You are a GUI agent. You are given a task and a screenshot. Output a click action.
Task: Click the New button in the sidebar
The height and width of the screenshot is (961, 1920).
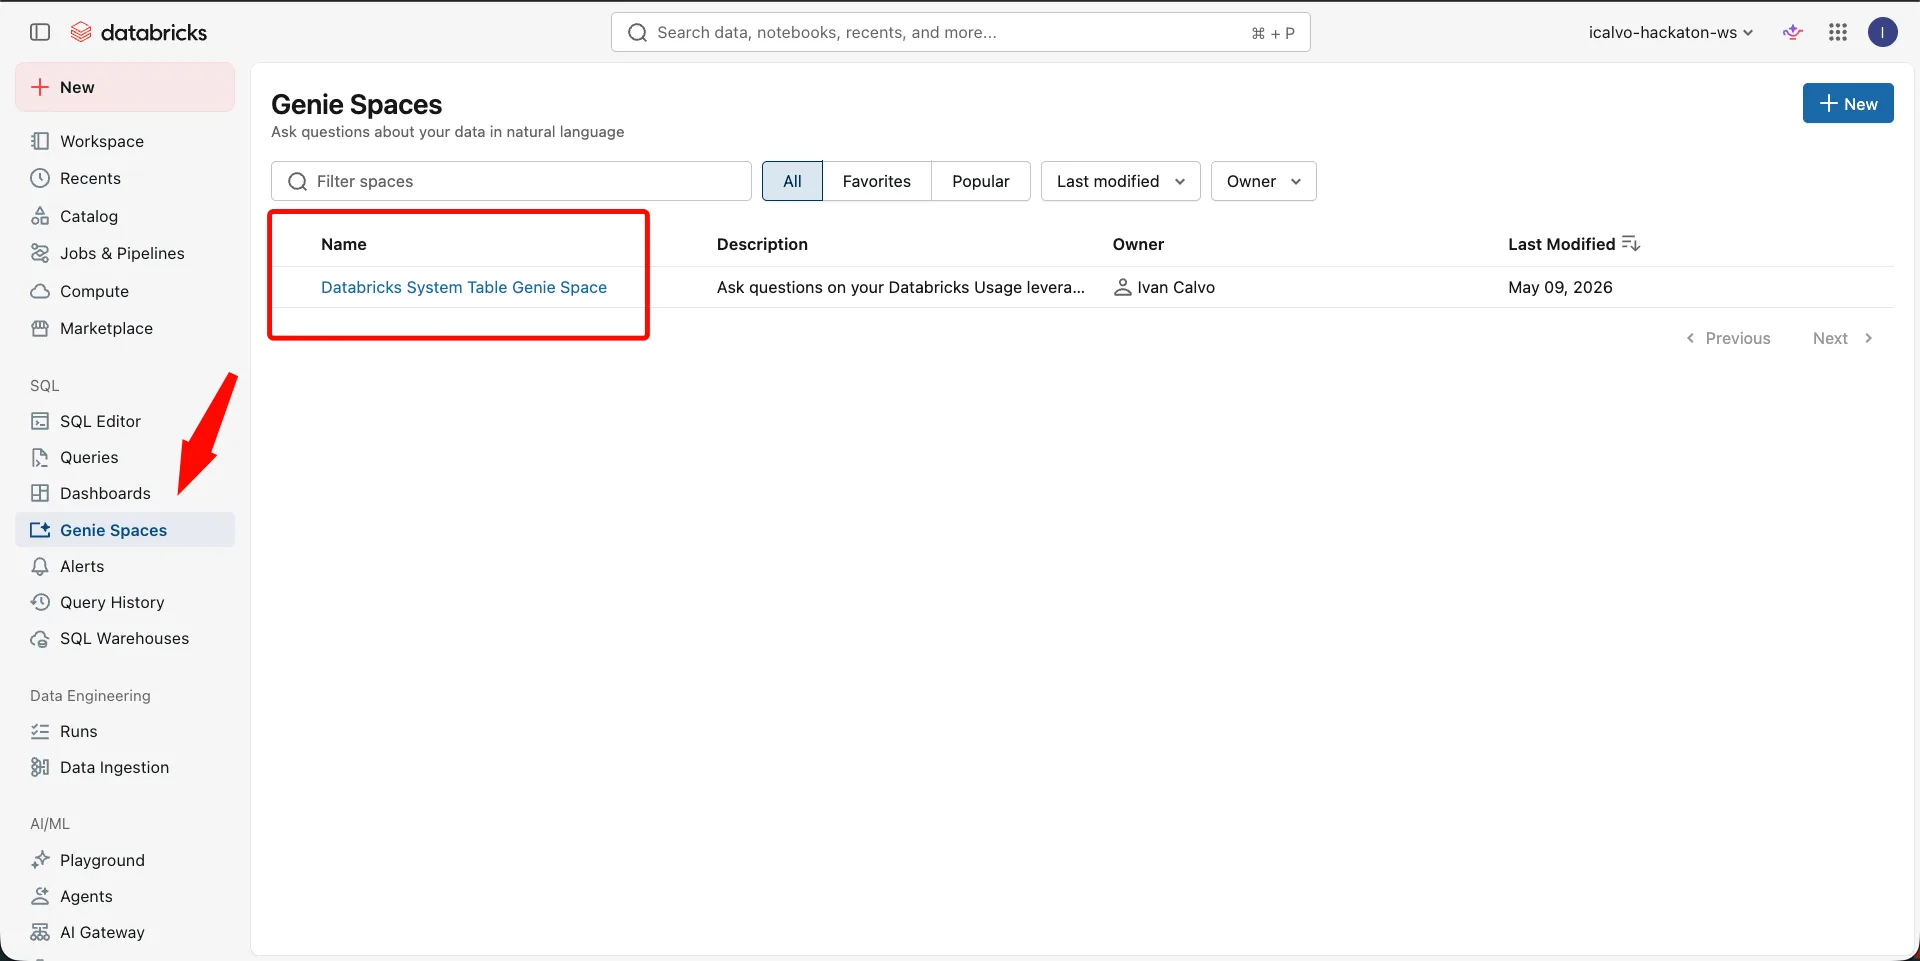125,87
